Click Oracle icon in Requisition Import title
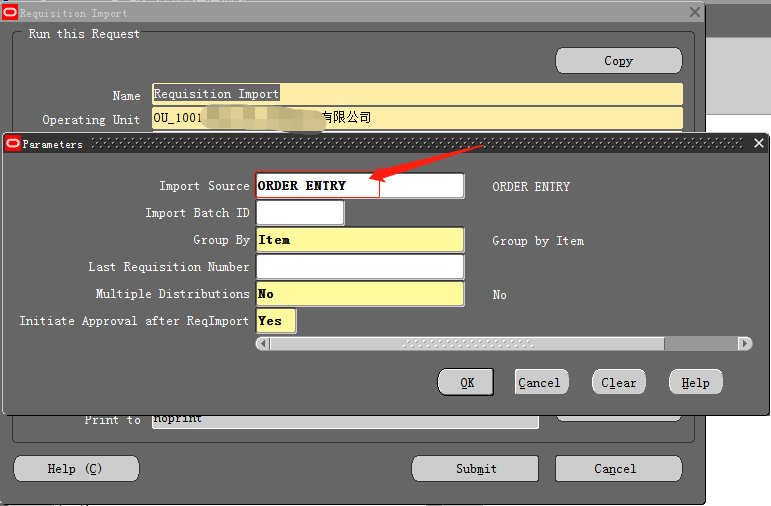The height and width of the screenshot is (506, 771). [10, 13]
